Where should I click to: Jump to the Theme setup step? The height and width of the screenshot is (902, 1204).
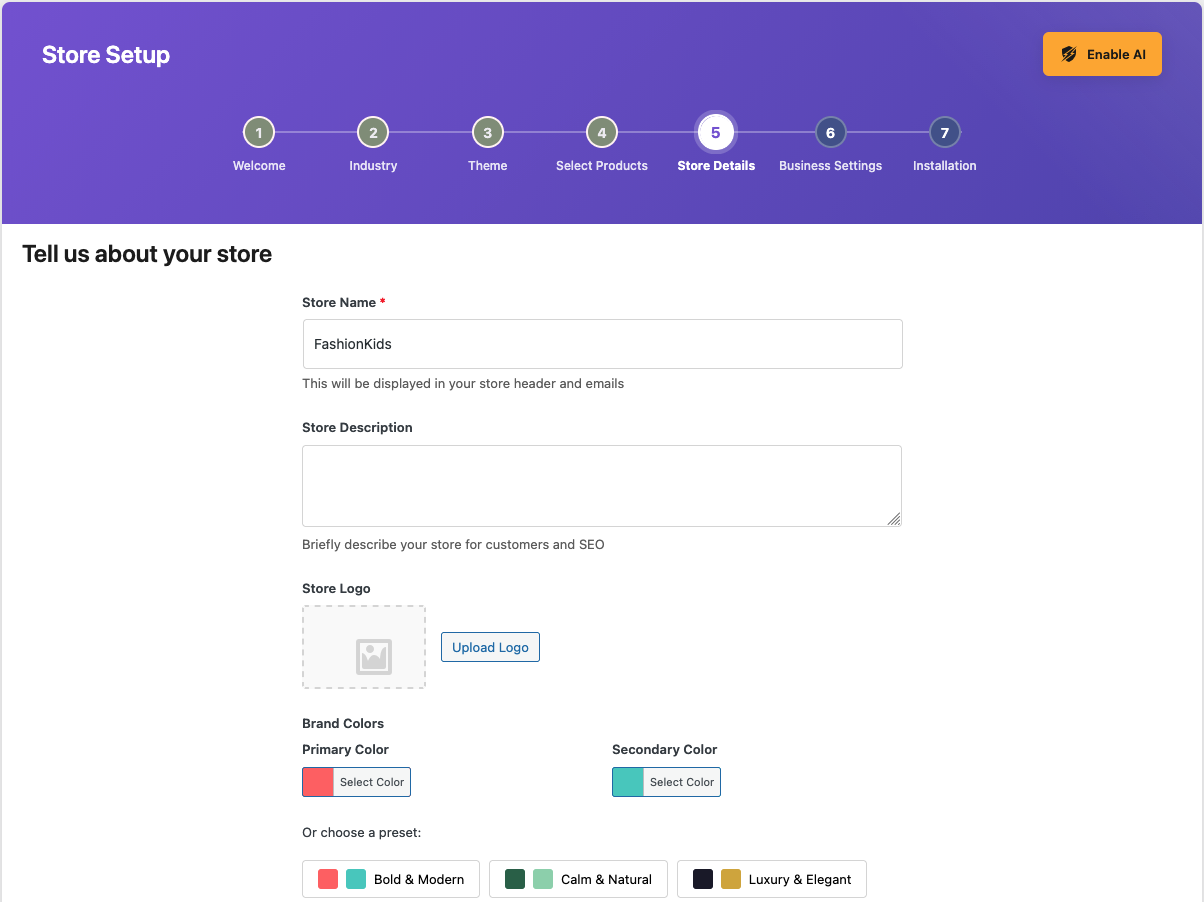click(x=487, y=131)
